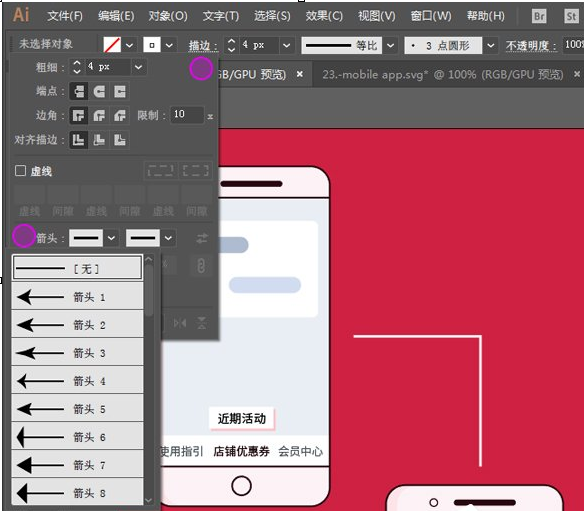This screenshot has height=511, width=584.
Task: Open the end arrowhead dropdown
Action: coord(168,238)
